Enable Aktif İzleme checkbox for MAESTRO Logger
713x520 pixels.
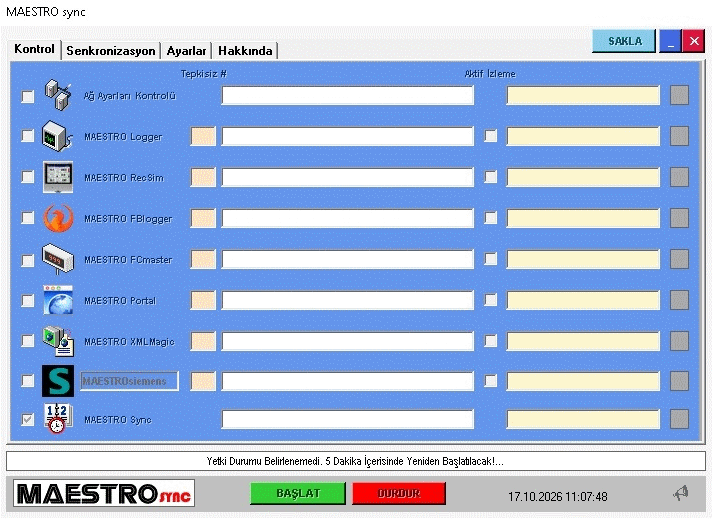pyautogui.click(x=491, y=136)
